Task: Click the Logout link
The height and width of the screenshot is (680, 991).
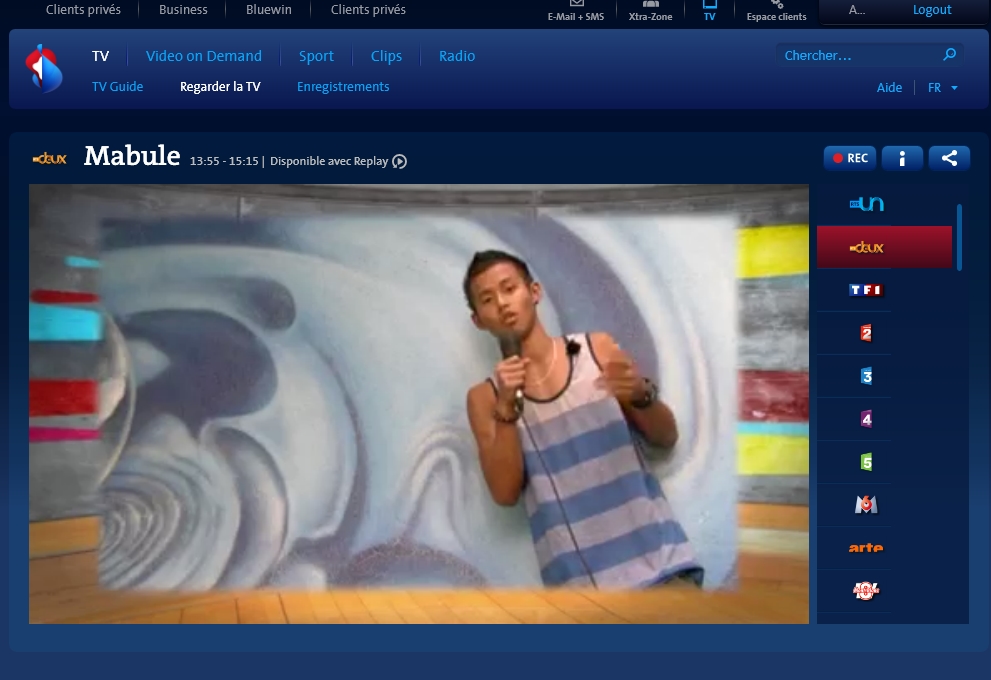Action: (x=932, y=10)
